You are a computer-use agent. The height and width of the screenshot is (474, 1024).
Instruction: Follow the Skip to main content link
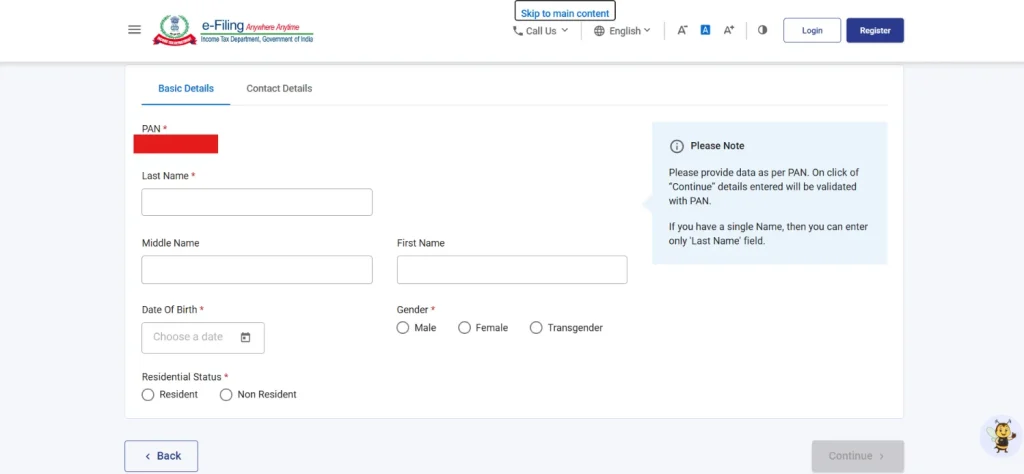(565, 12)
